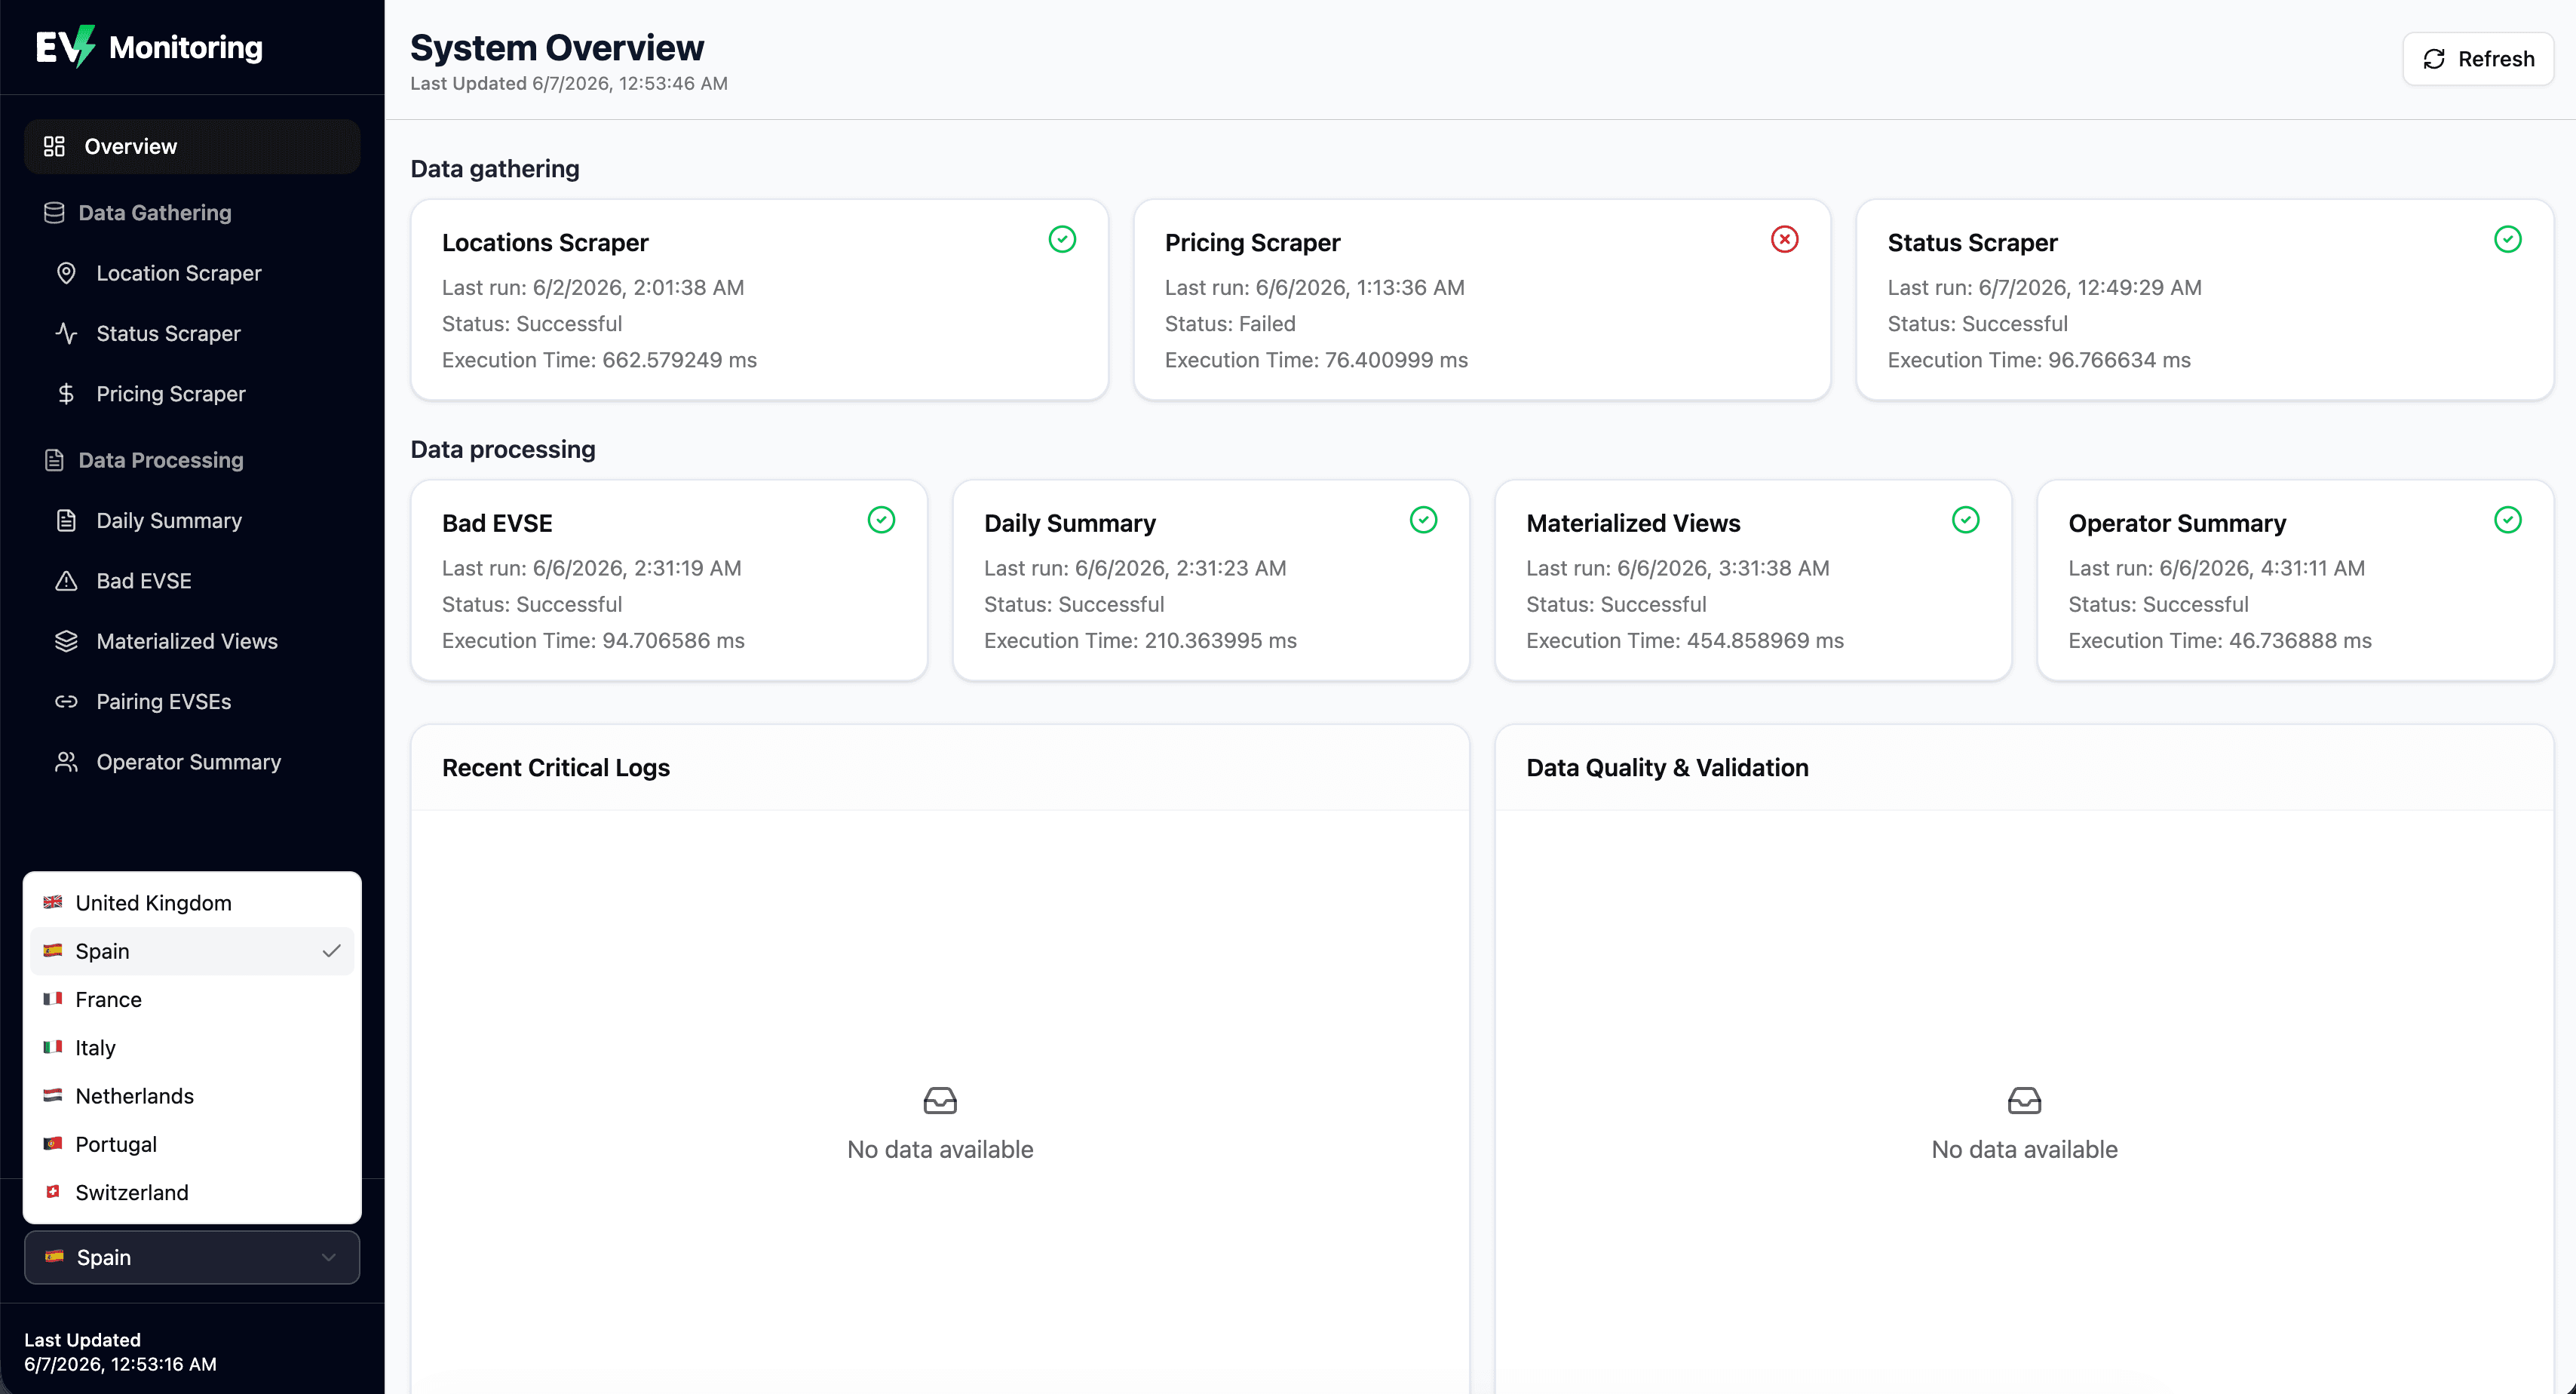This screenshot has height=1394, width=2576.
Task: Click the Data Gathering database icon
Action: coord(54,213)
